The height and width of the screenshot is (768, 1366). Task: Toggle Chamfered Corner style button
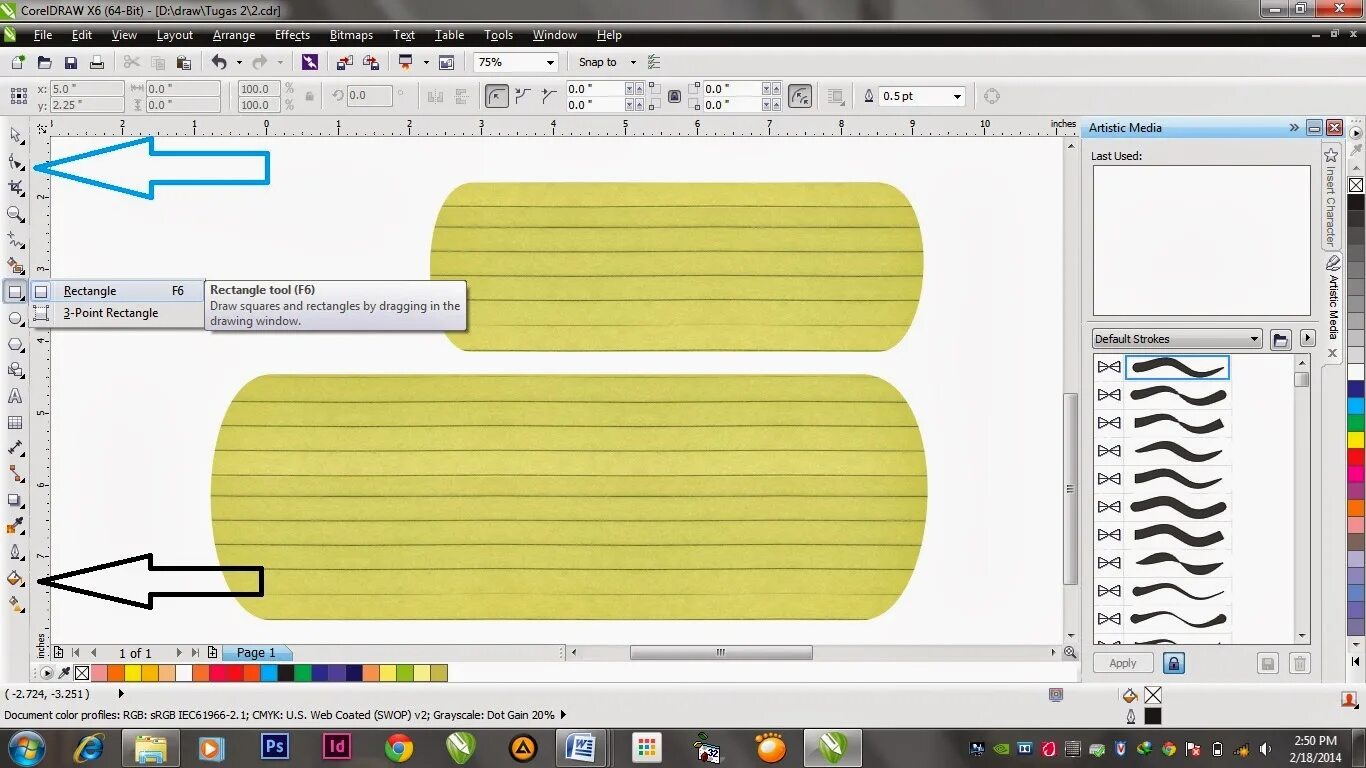(x=548, y=96)
